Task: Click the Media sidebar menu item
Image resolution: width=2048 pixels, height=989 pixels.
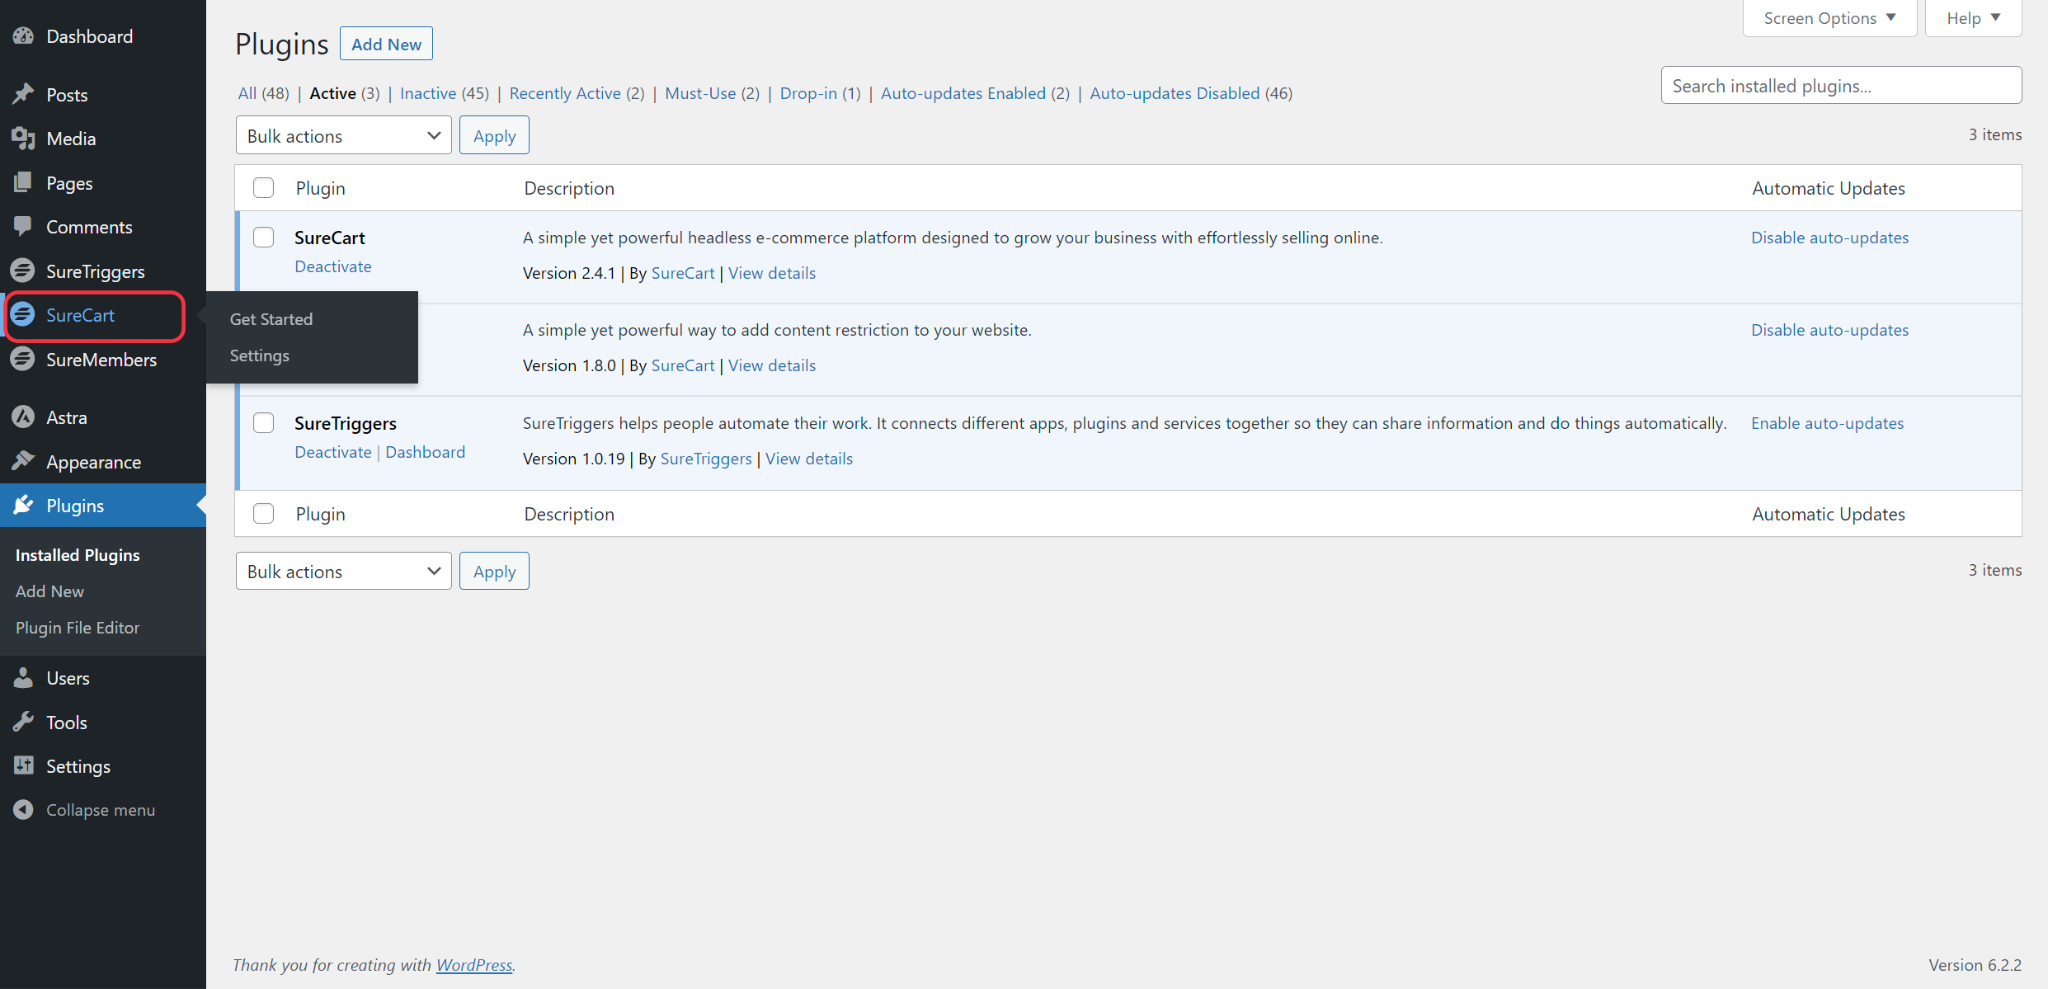Action: click(x=71, y=139)
